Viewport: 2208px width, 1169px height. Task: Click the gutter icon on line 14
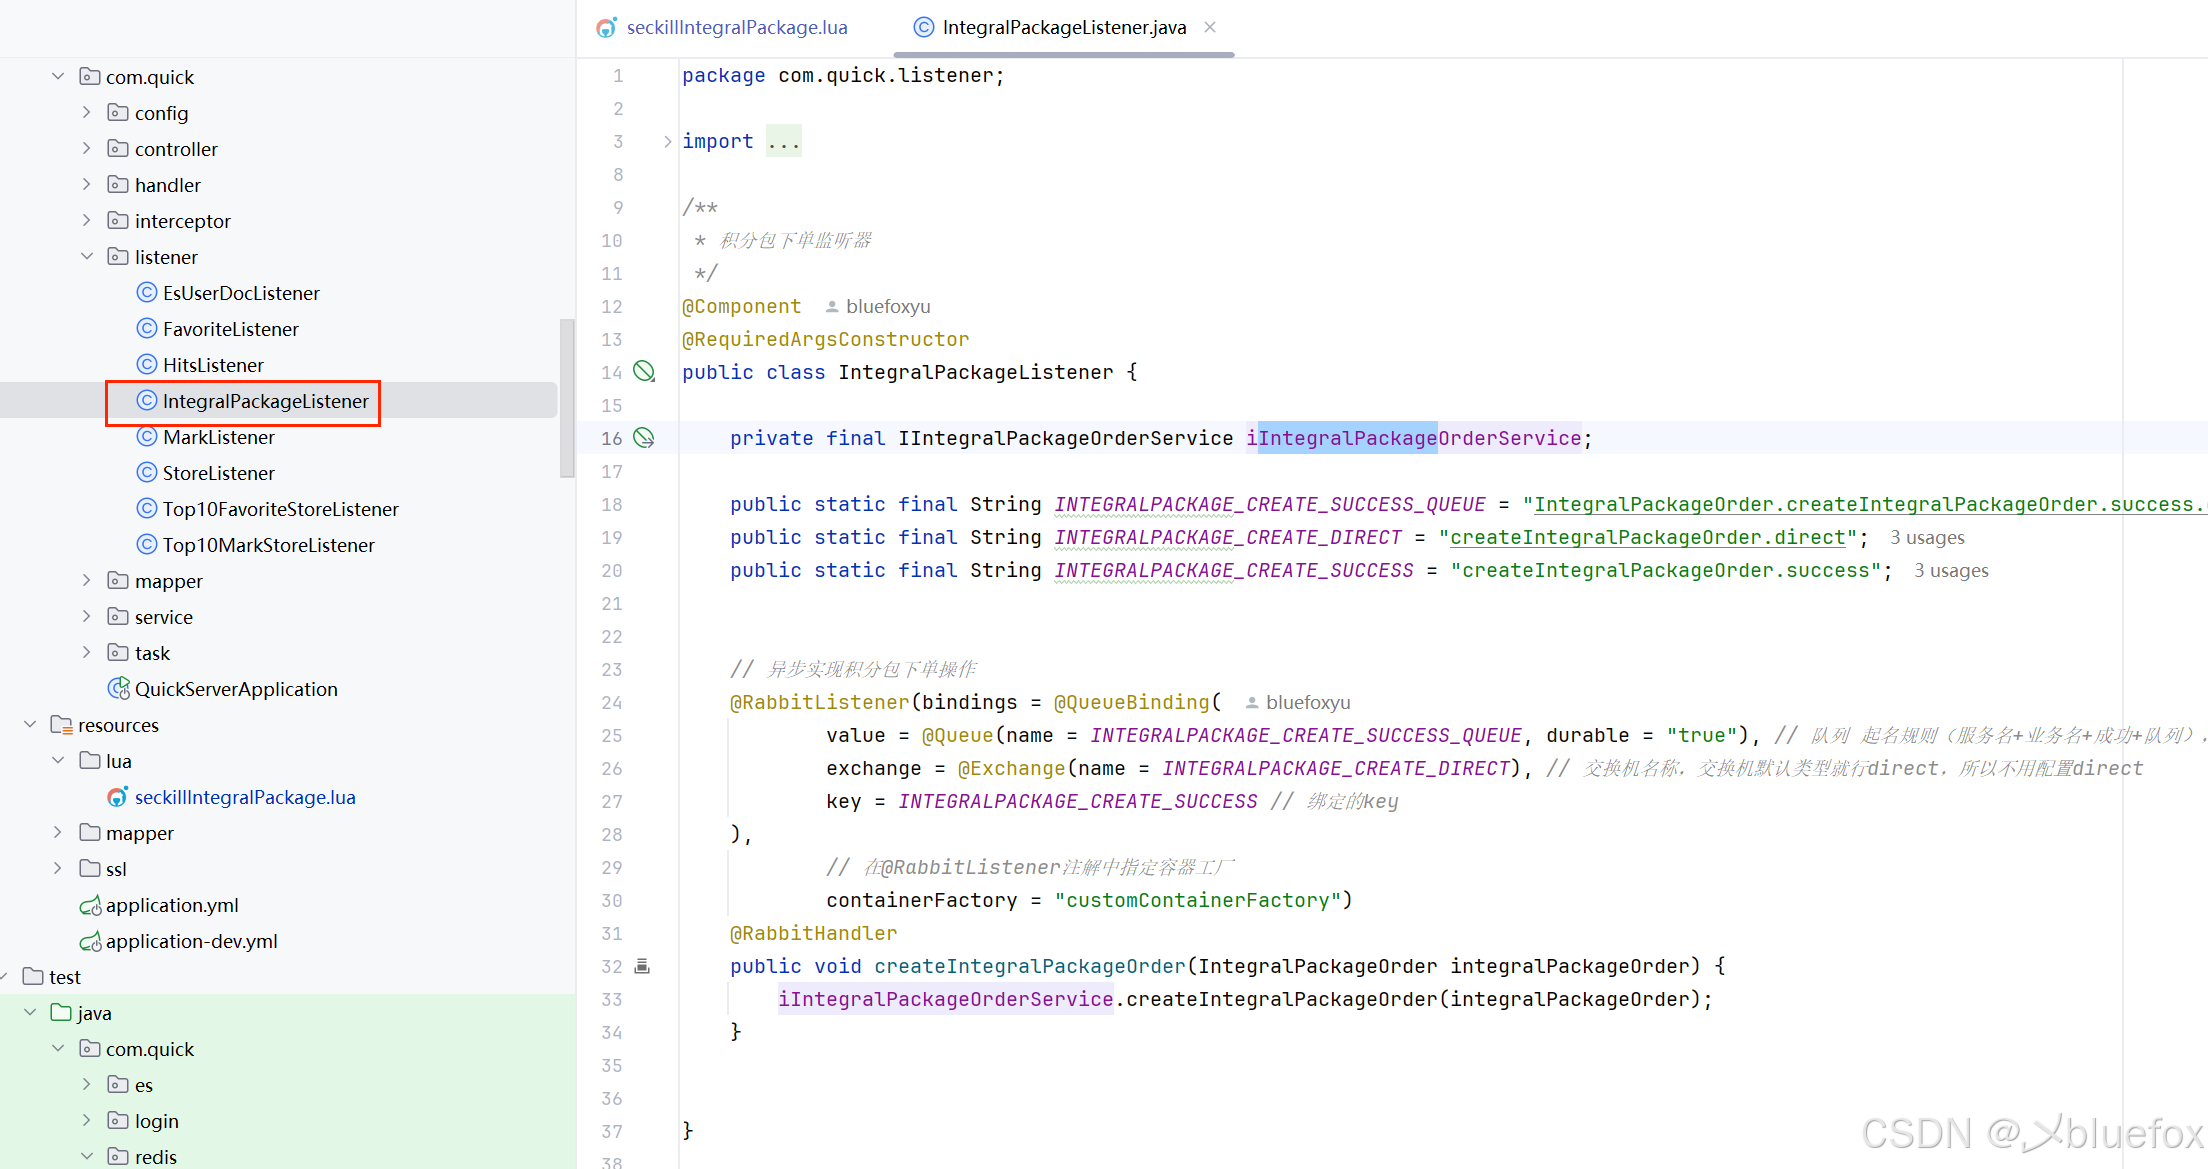pyautogui.click(x=645, y=372)
